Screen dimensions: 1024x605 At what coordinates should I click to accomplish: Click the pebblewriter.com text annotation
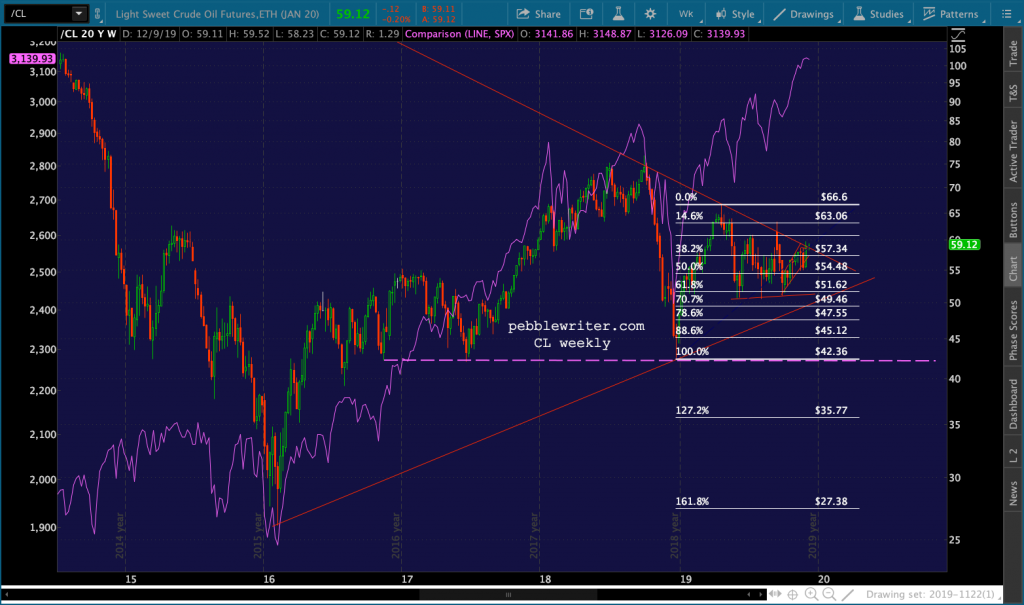click(x=576, y=326)
